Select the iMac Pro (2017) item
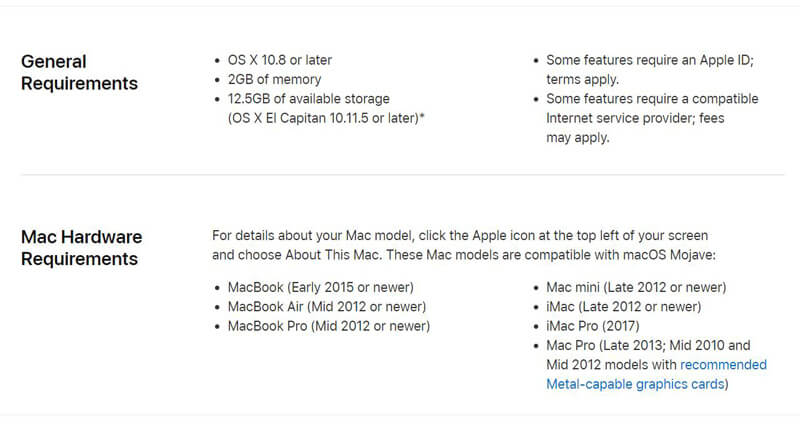This screenshot has width=800, height=424. pos(592,326)
